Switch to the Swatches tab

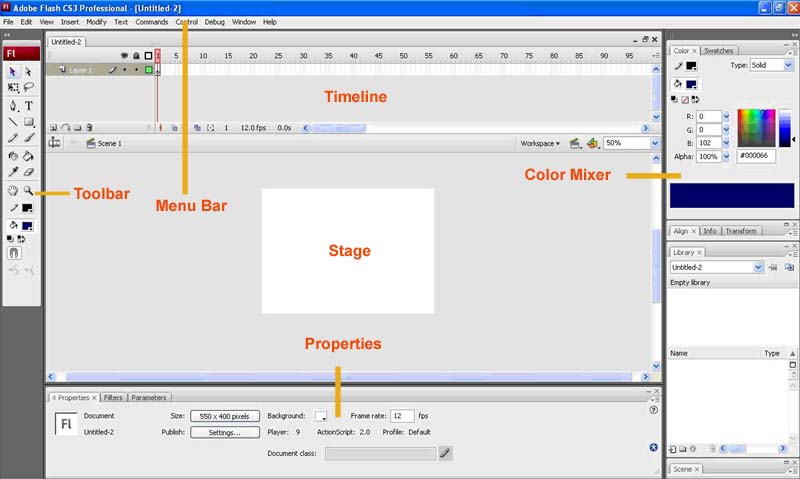(x=718, y=51)
